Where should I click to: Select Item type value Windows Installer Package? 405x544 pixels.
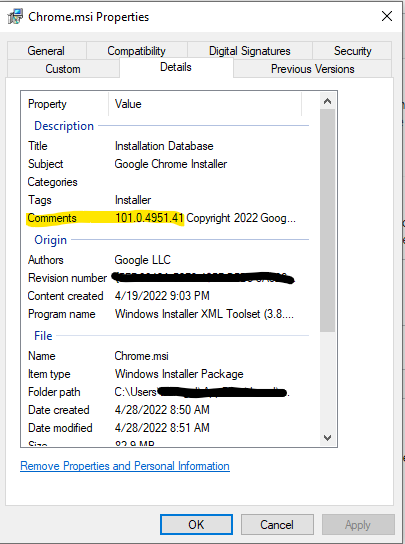[179, 374]
